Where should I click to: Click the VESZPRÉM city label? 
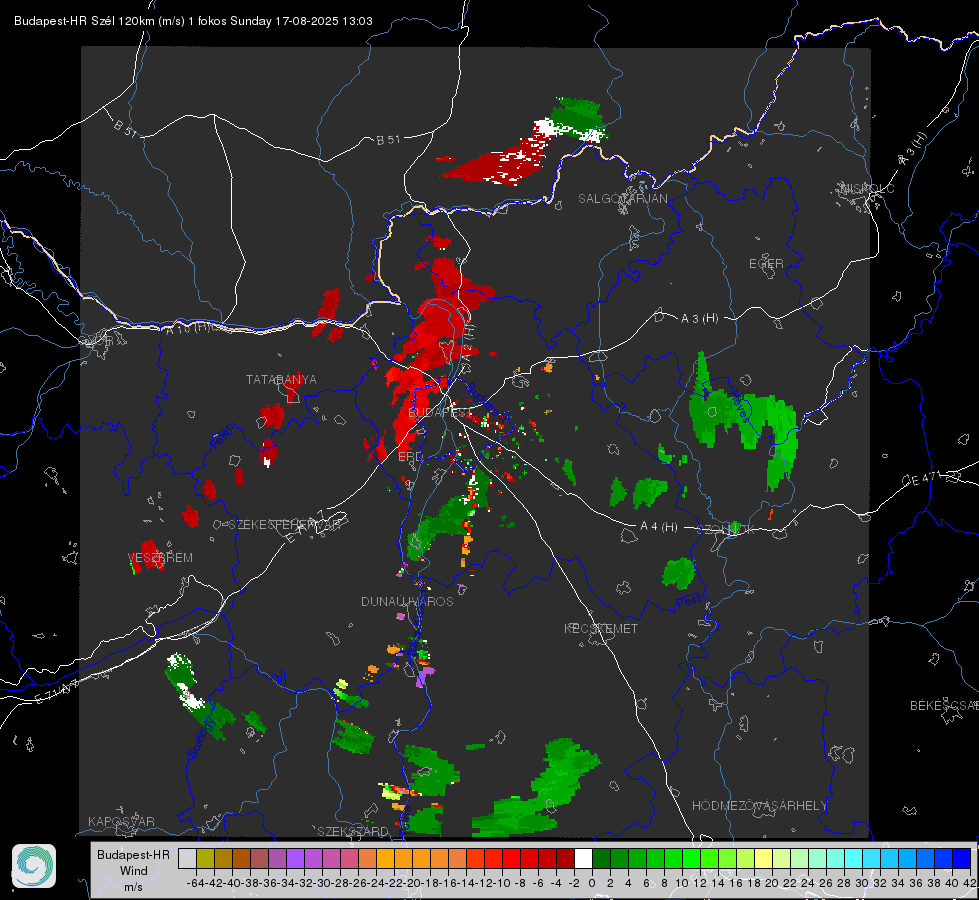pos(160,558)
